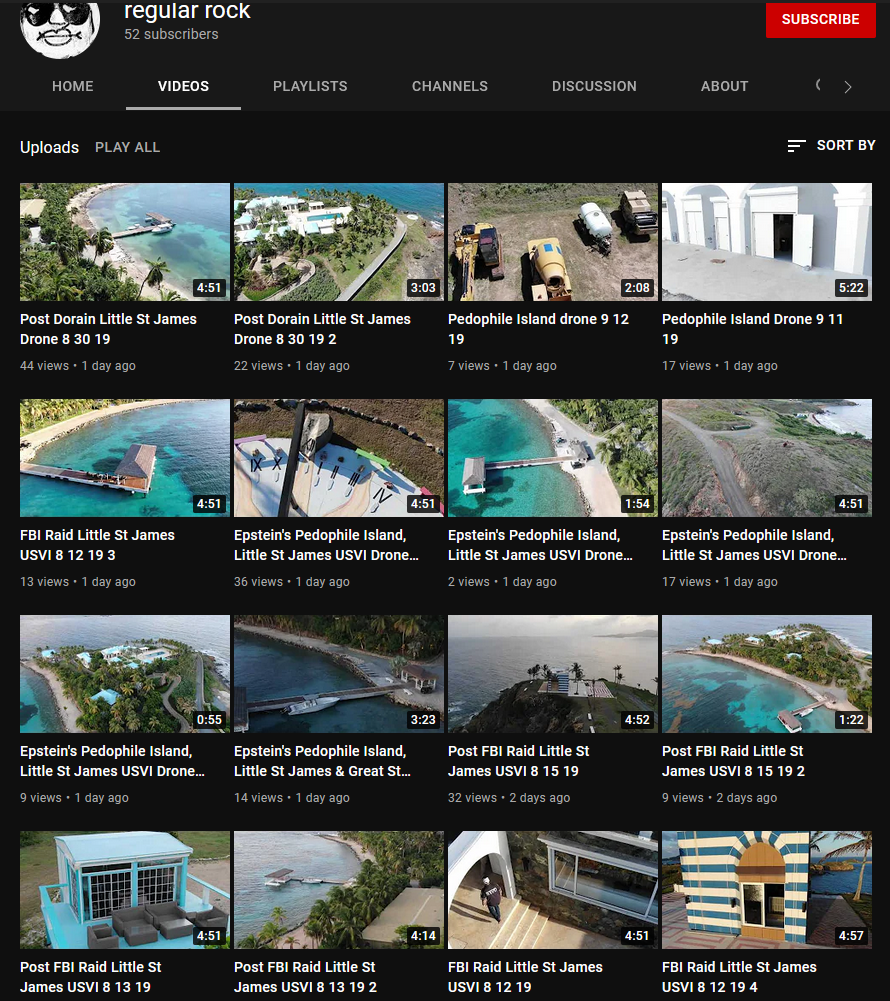The width and height of the screenshot is (890, 1001).
Task: Open the SORT BY dropdown
Action: (831, 146)
